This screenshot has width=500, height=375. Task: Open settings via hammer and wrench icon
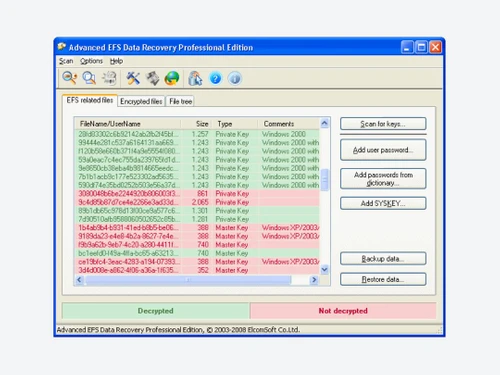(x=133, y=78)
